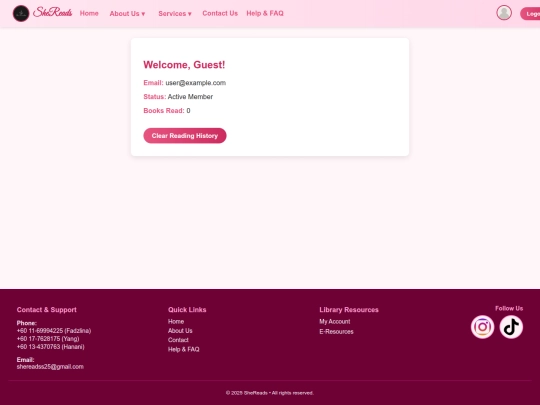Click the user@example.com email text
This screenshot has height=405, width=540.
(x=196, y=83)
